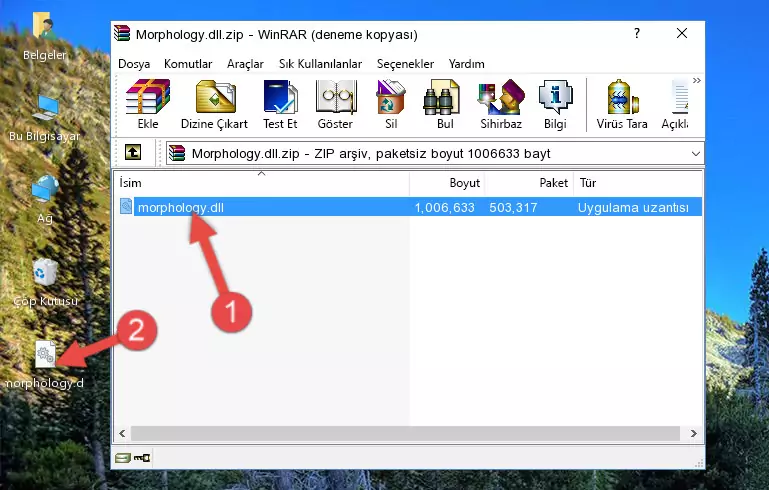The image size is (769, 490).
Task: Click the drive selector status bar icon
Action: click(123, 458)
